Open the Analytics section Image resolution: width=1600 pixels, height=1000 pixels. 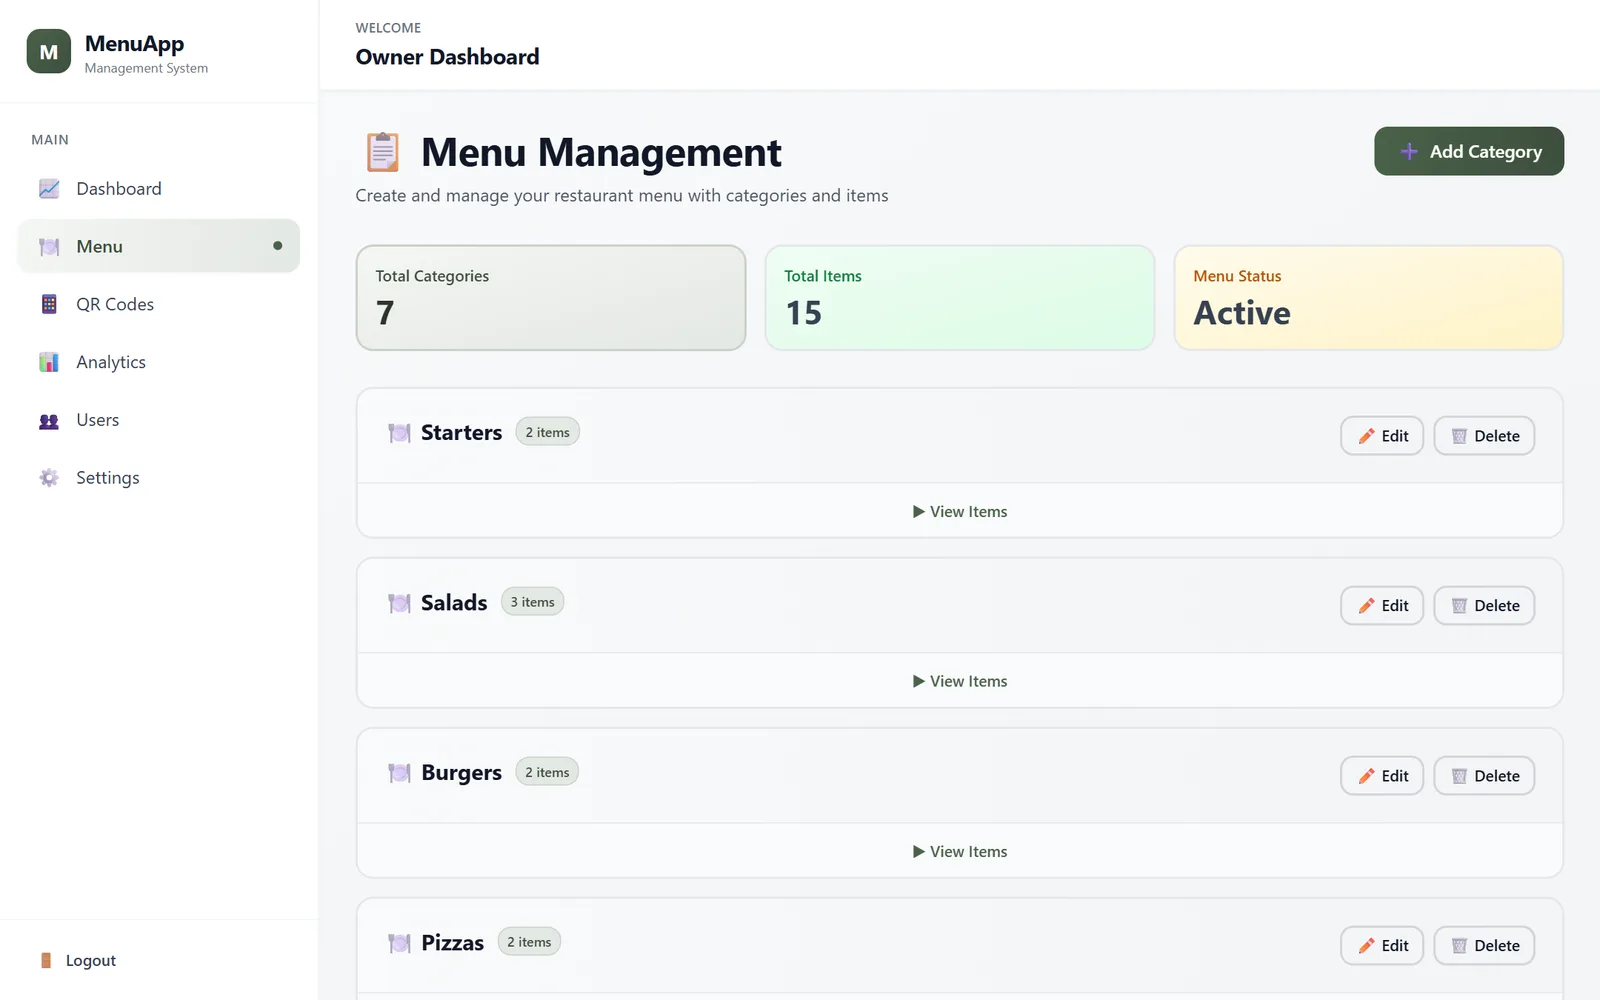[159, 362]
